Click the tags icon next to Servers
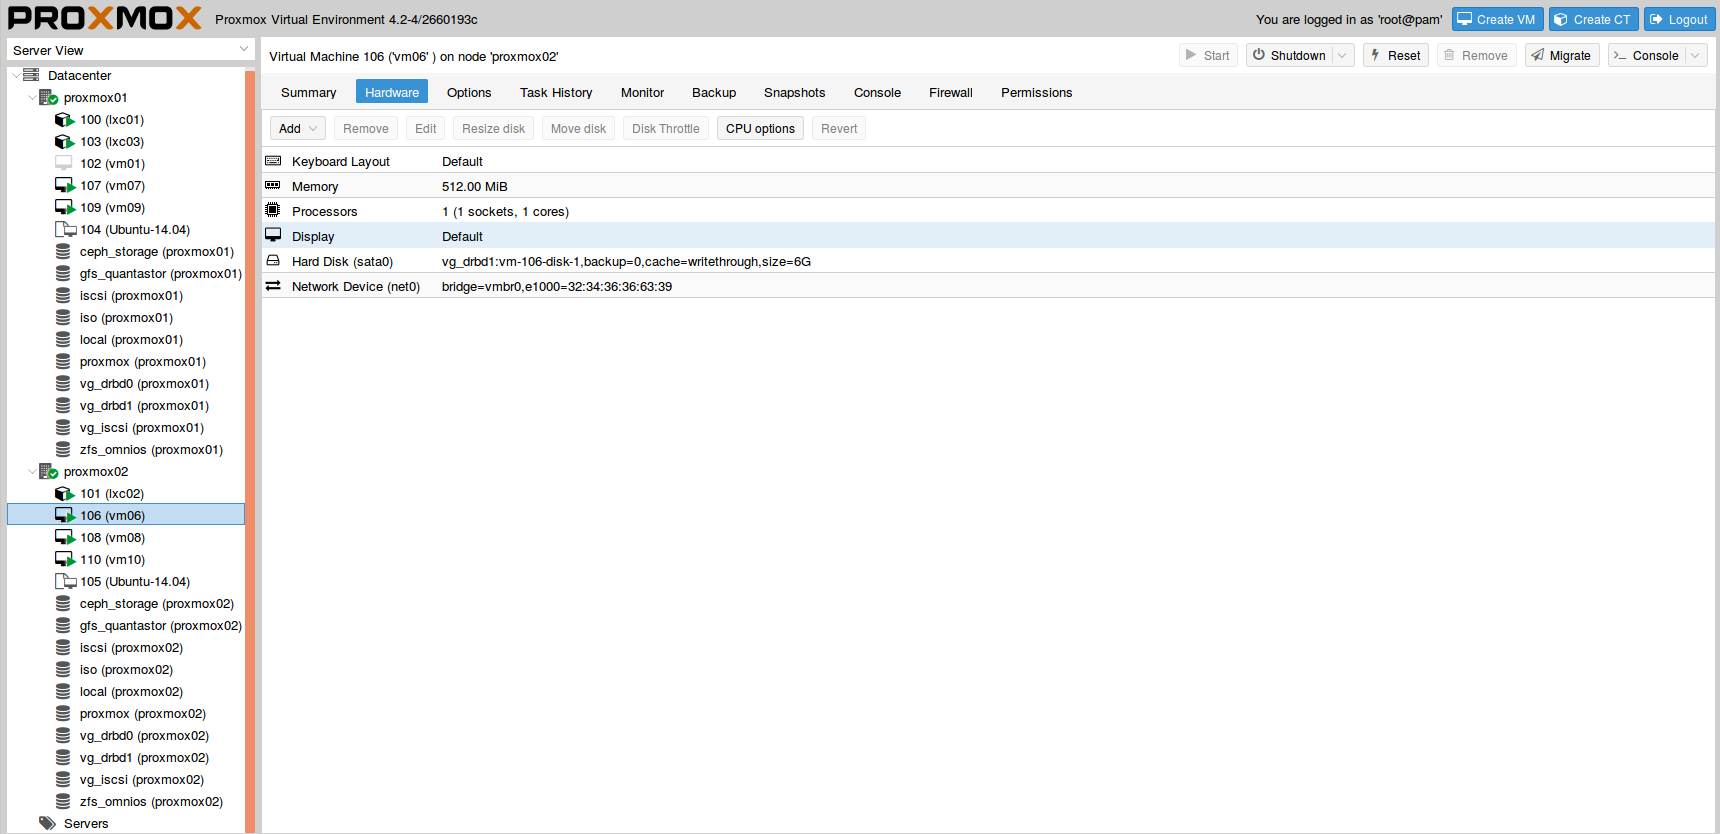Image resolution: width=1720 pixels, height=834 pixels. 47,824
